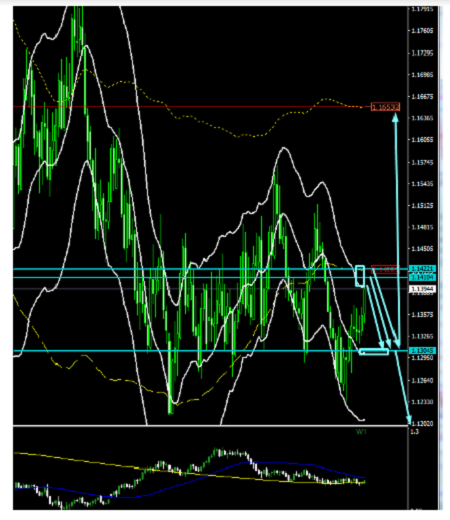Click the 1.15745 price scale label
This screenshot has width=450, height=520.
point(422,162)
